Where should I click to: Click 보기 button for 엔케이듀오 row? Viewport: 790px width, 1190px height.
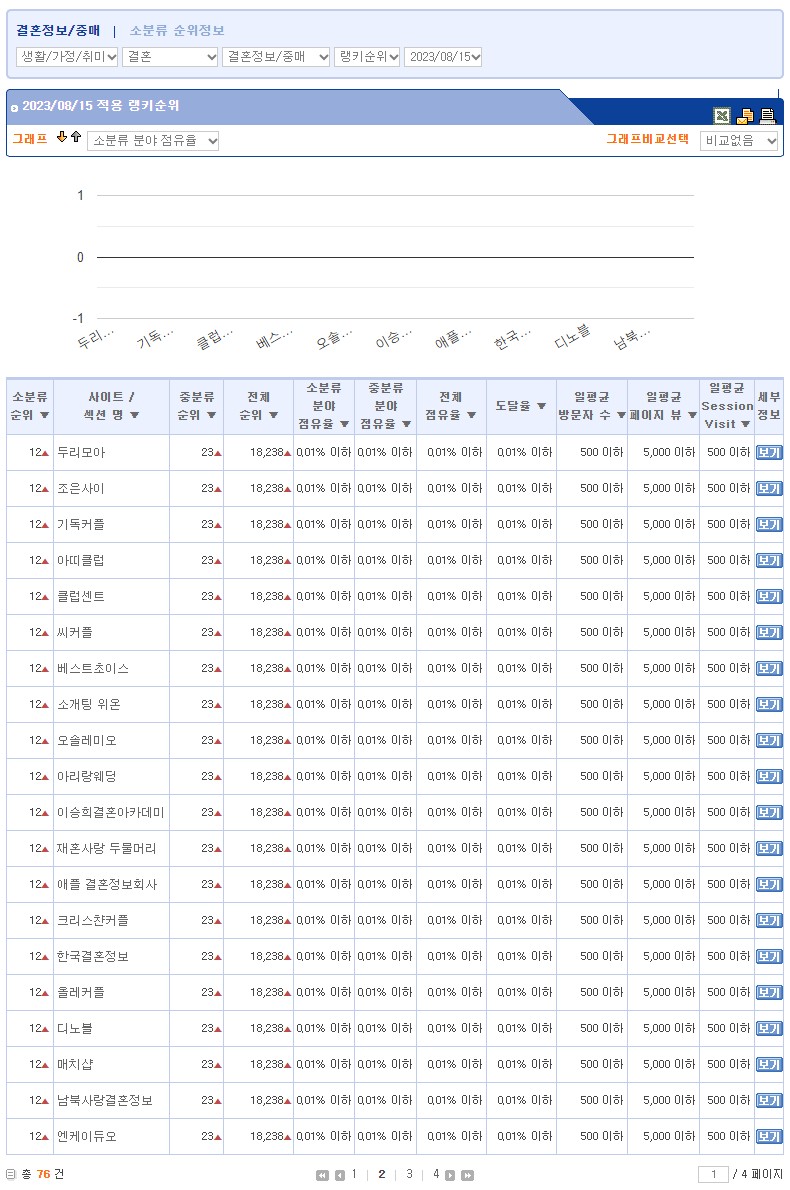[x=768, y=1136]
